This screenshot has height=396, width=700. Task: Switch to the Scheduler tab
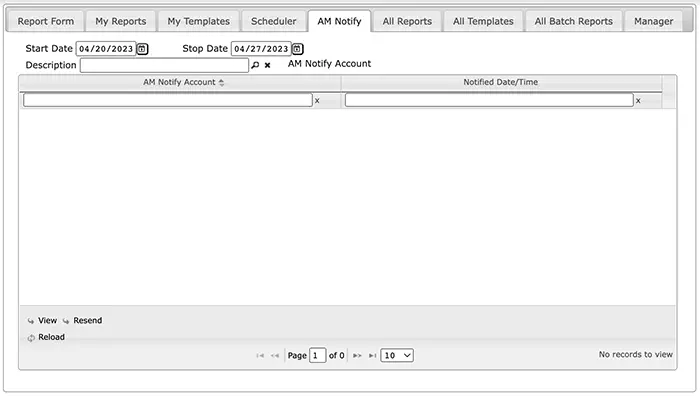click(x=273, y=21)
